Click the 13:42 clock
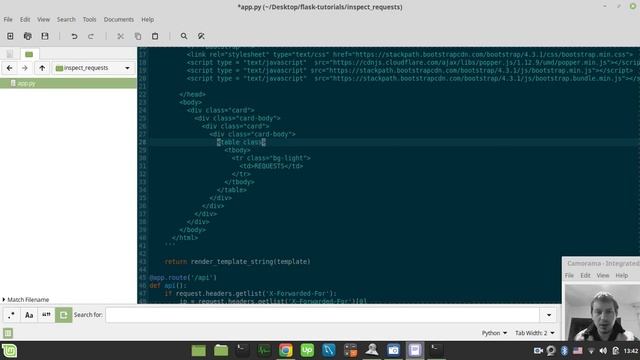 tap(631, 351)
